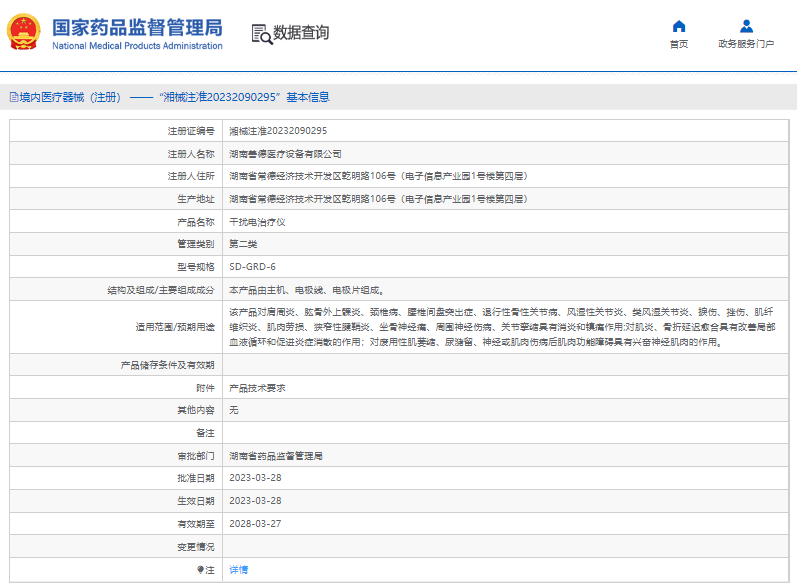This screenshot has height=587, width=797.
Task: Open the 首页 text label
Action: point(679,44)
